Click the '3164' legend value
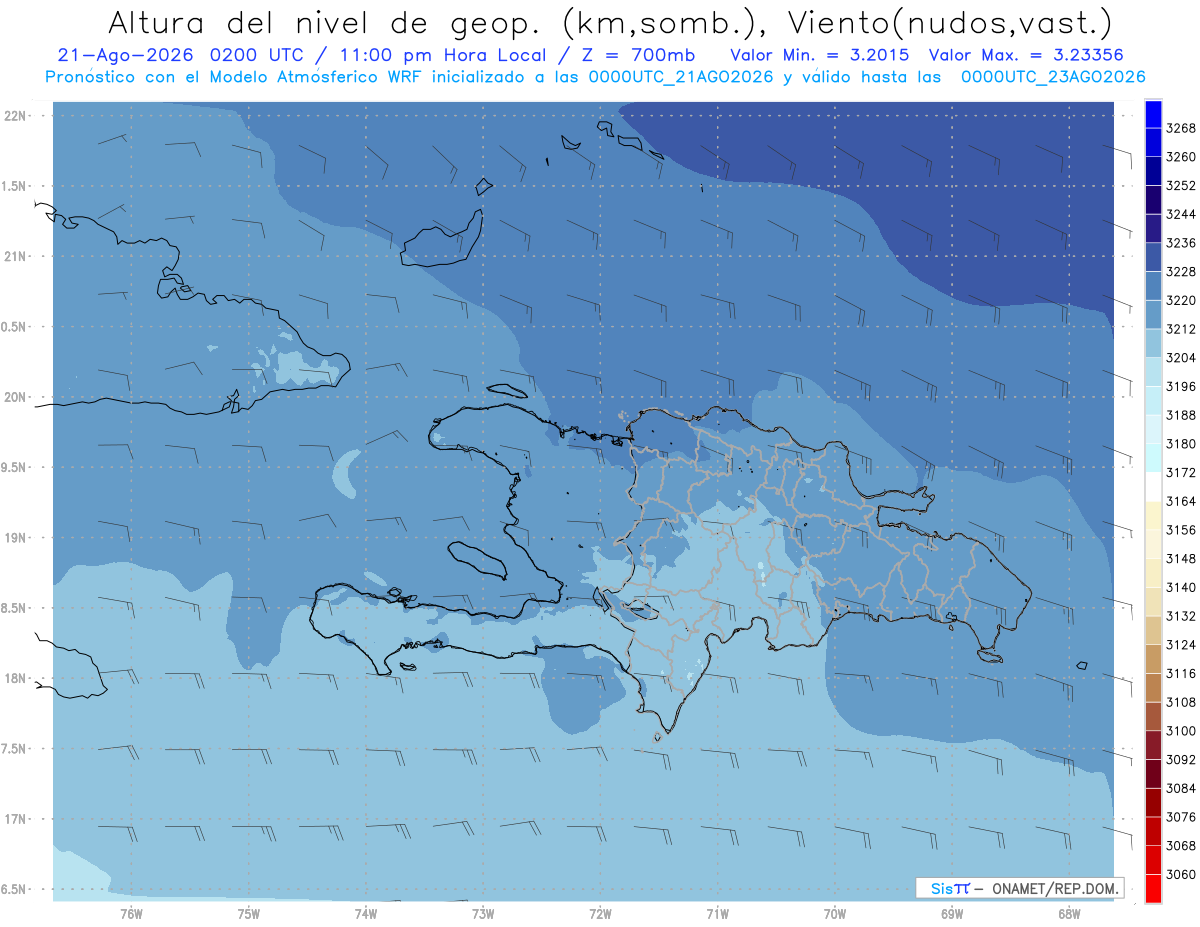The image size is (1200, 927). tap(1181, 502)
